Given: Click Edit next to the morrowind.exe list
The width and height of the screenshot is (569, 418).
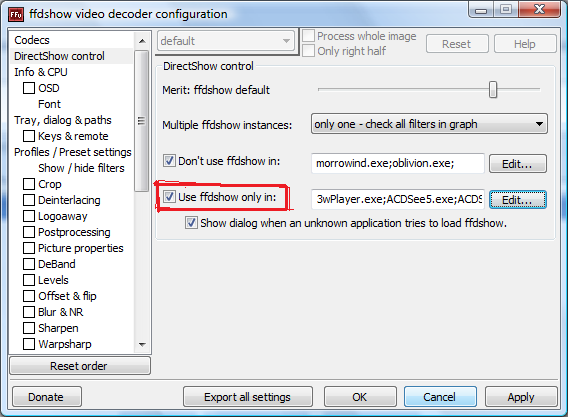Looking at the screenshot, I should pyautogui.click(x=517, y=164).
